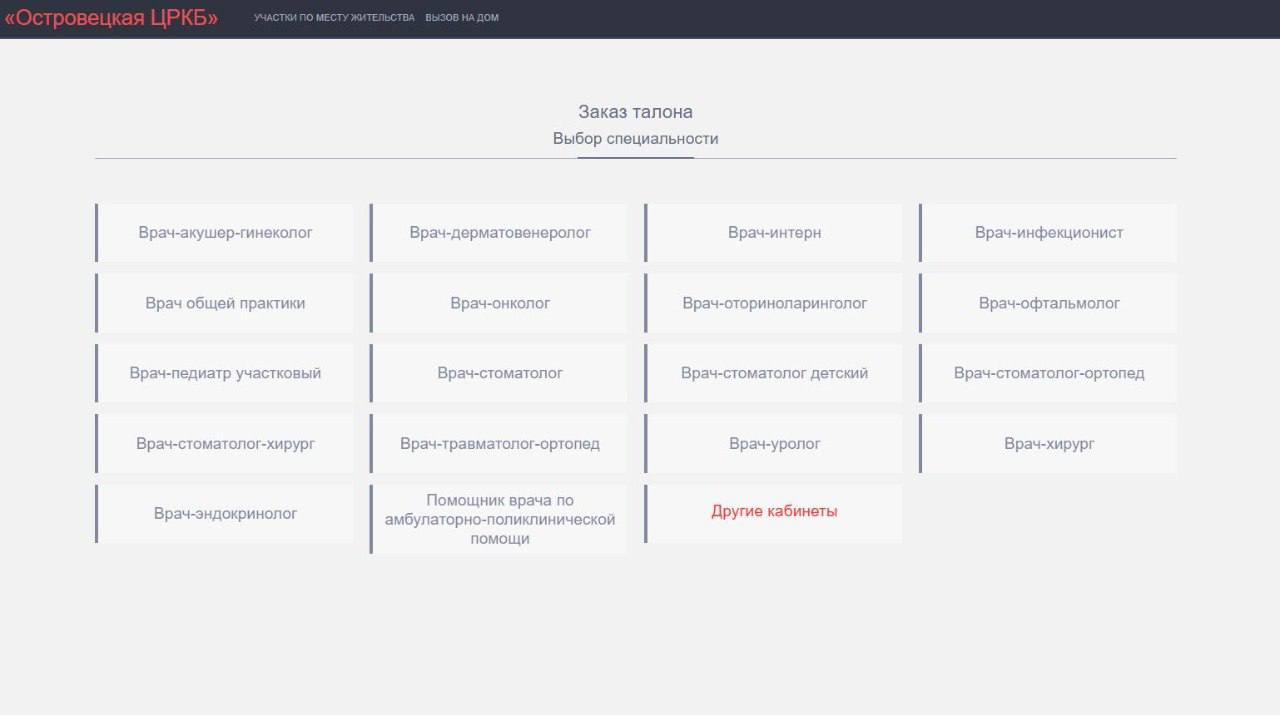The height and width of the screenshot is (715, 1280).
Task: Open the red «Другие кабинеты» link
Action: (x=774, y=511)
